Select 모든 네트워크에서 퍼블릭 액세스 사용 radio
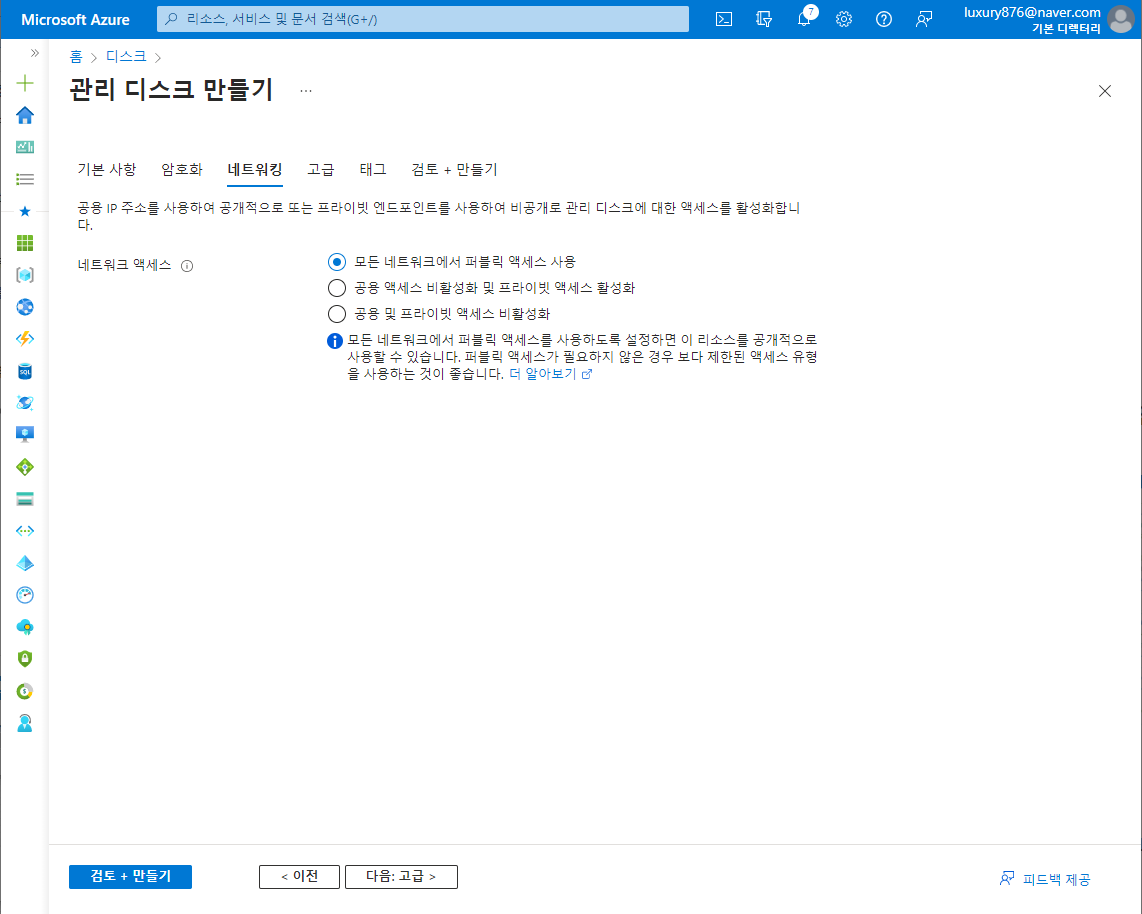This screenshot has width=1142, height=914. tap(336, 261)
